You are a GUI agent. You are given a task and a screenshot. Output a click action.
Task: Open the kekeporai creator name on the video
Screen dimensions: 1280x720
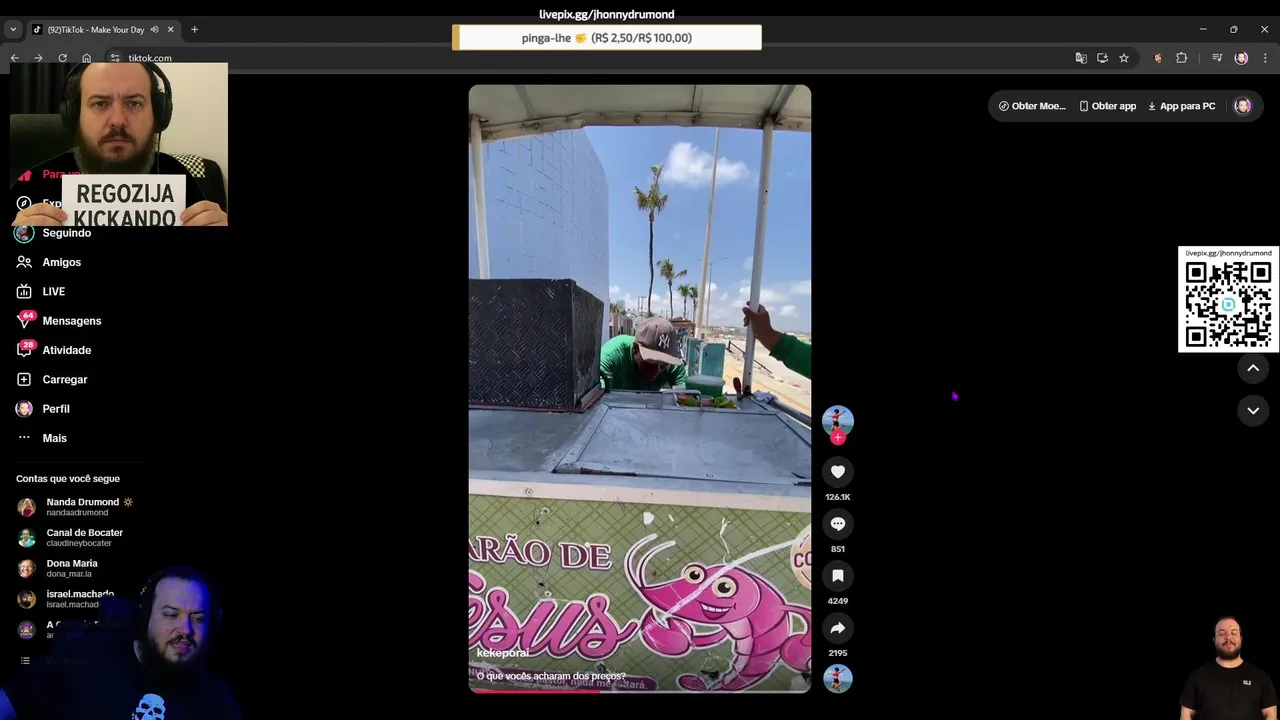tap(503, 653)
